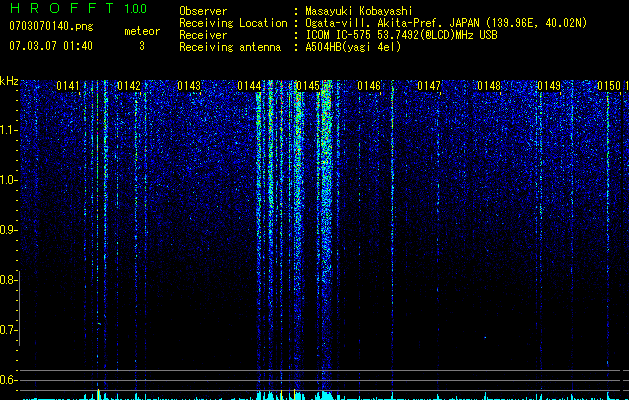Click the 0149 time marker
629x400 pixels.
(x=549, y=86)
